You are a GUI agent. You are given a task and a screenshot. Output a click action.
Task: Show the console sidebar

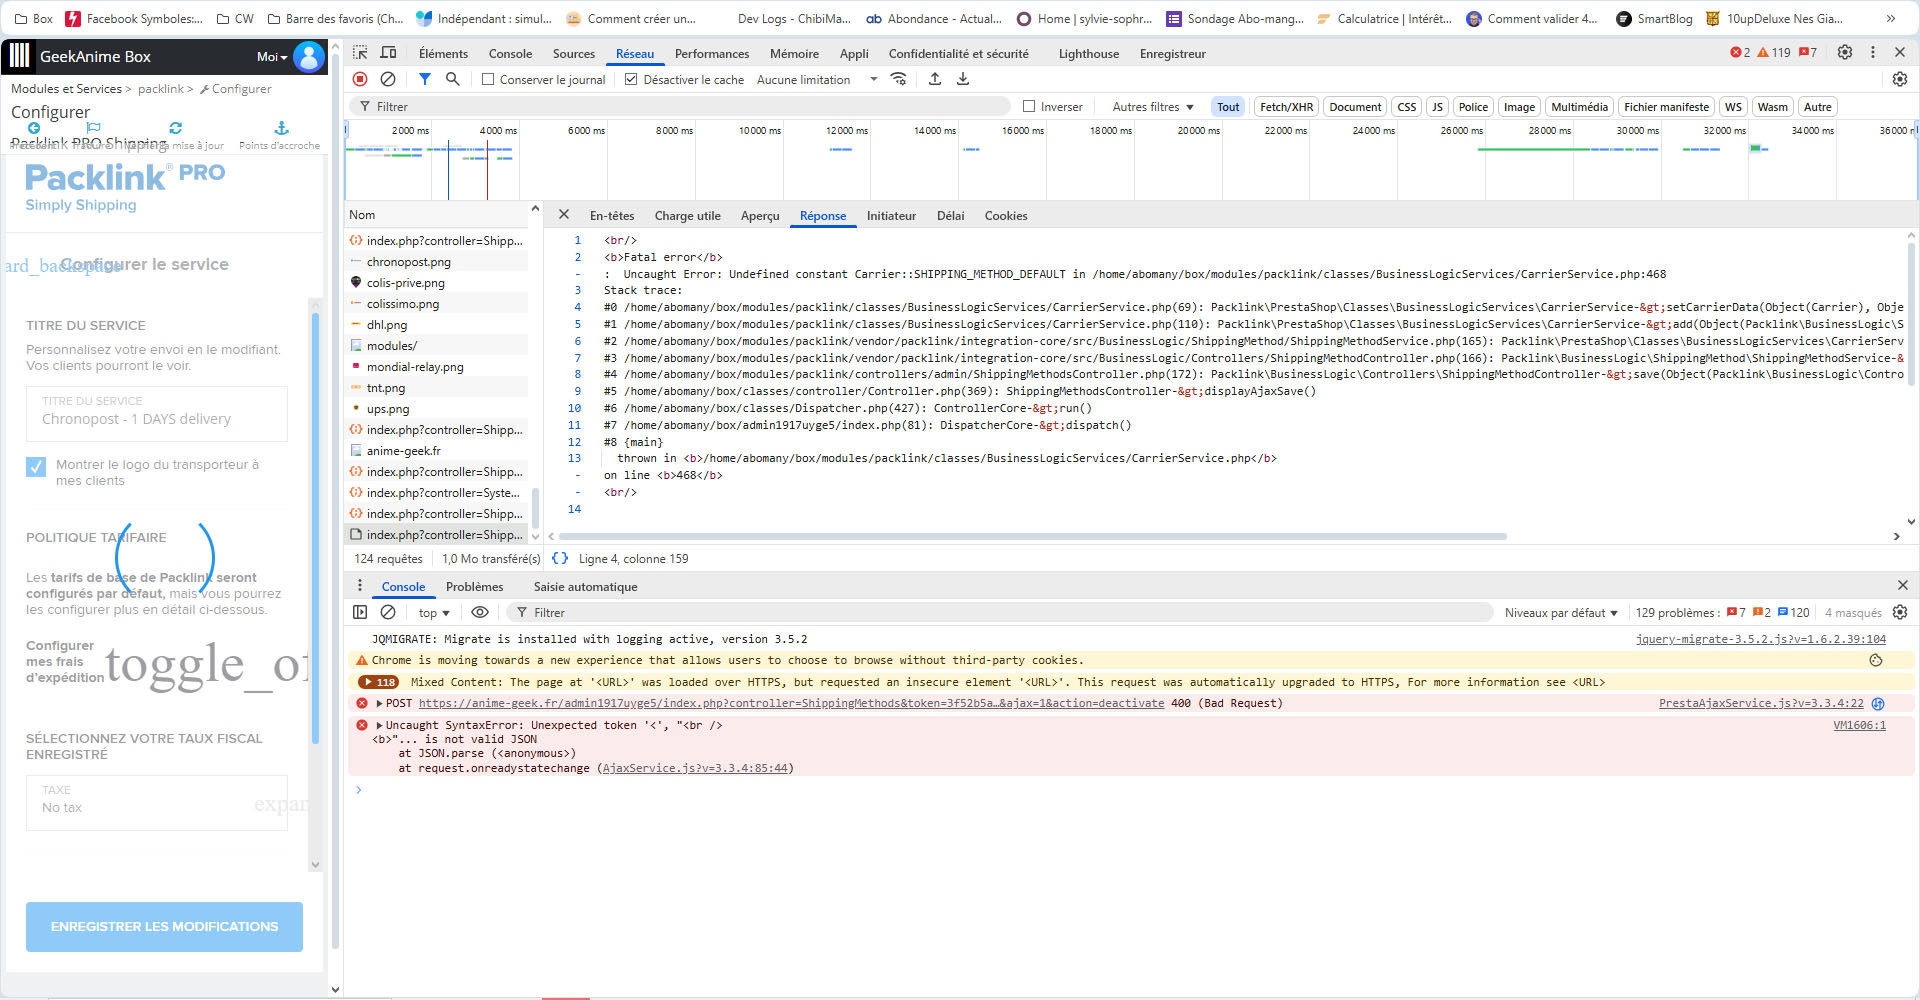click(360, 612)
